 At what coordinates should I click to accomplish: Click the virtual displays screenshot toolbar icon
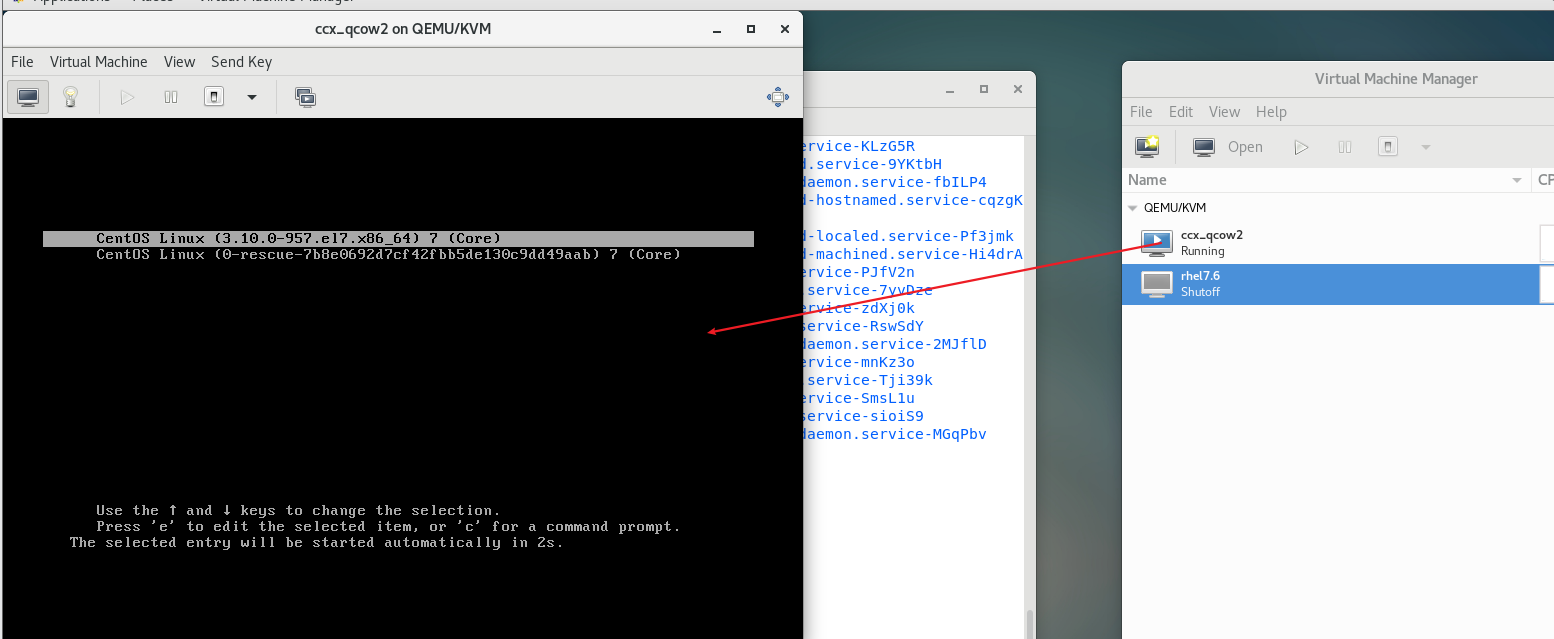(x=306, y=96)
